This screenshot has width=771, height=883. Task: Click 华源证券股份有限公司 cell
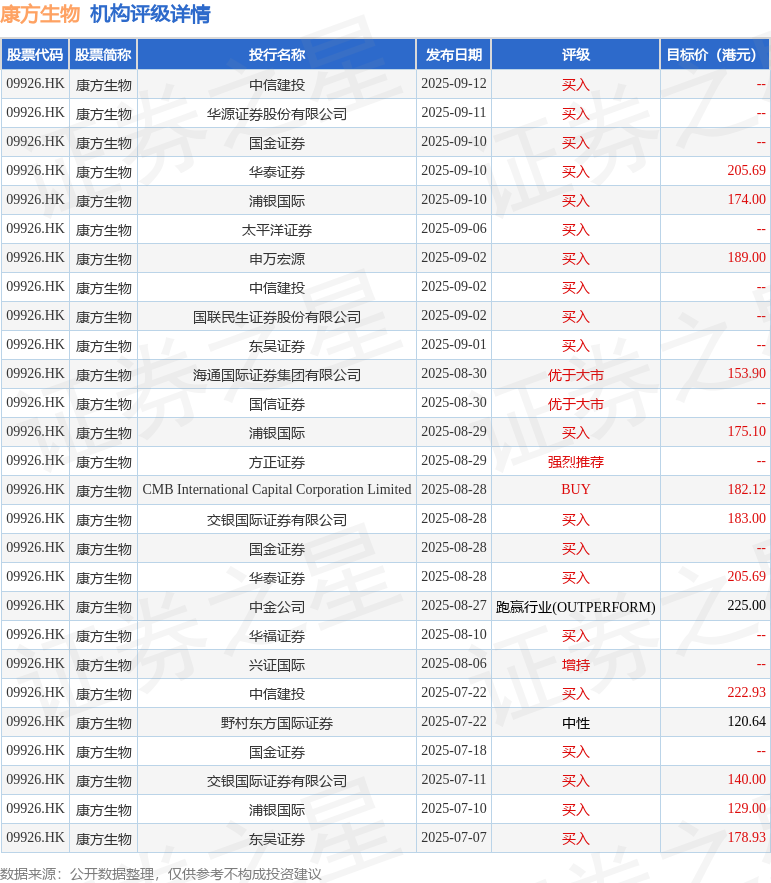pyautogui.click(x=277, y=114)
